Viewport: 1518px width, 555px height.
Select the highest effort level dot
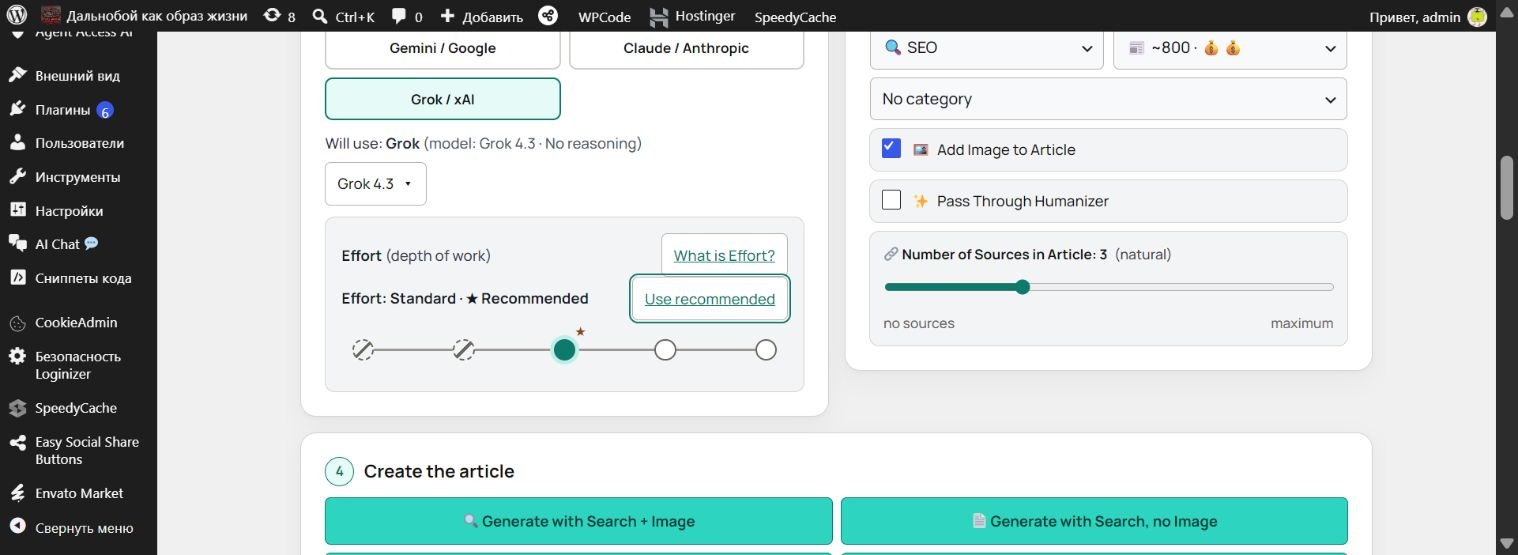[x=766, y=350]
